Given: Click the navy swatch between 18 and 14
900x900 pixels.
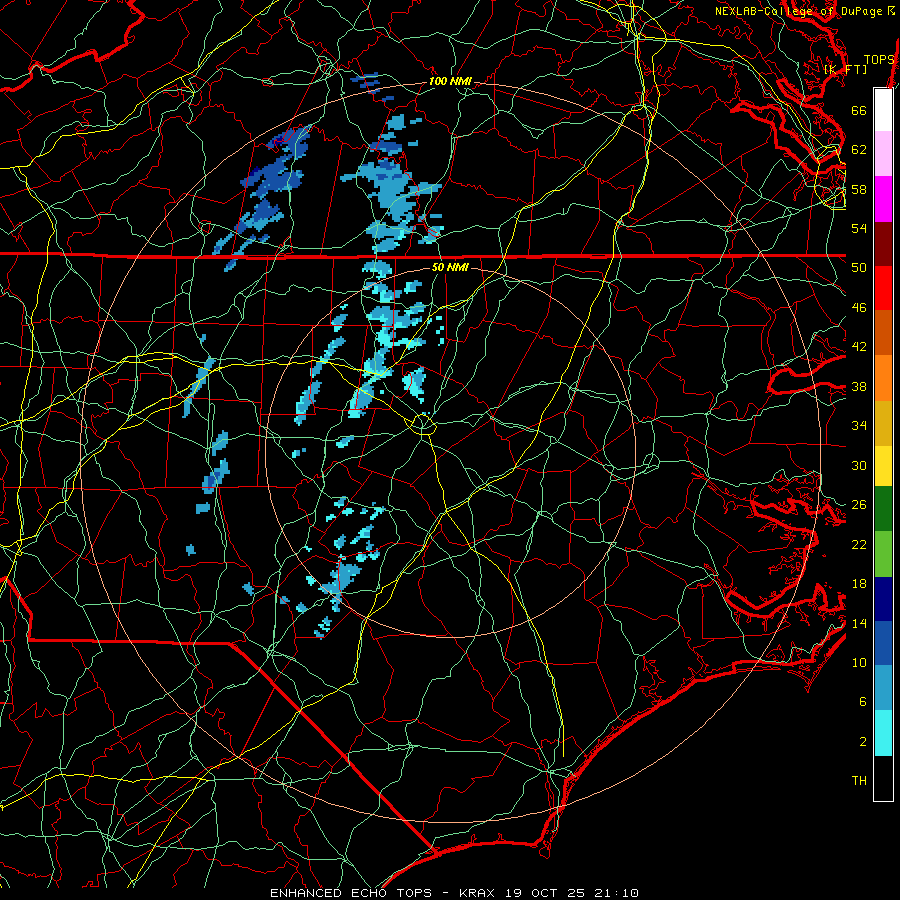Looking at the screenshot, I should (x=883, y=599).
